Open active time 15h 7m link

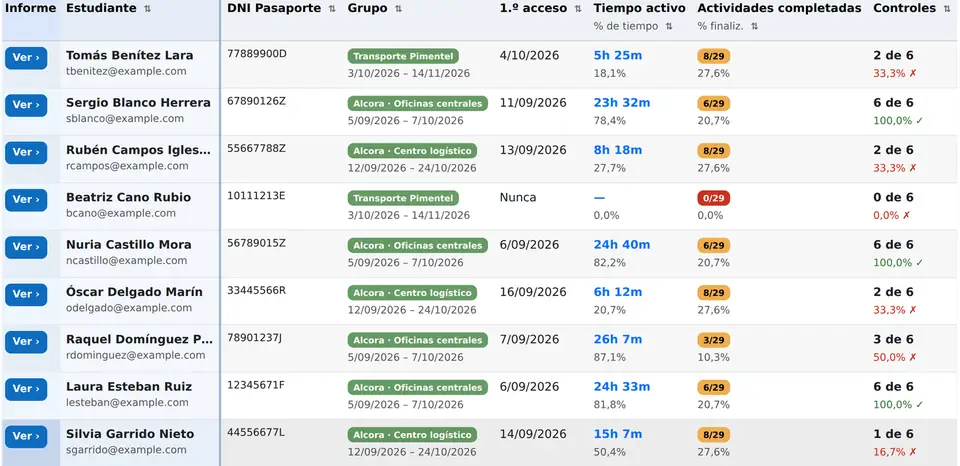pos(618,434)
